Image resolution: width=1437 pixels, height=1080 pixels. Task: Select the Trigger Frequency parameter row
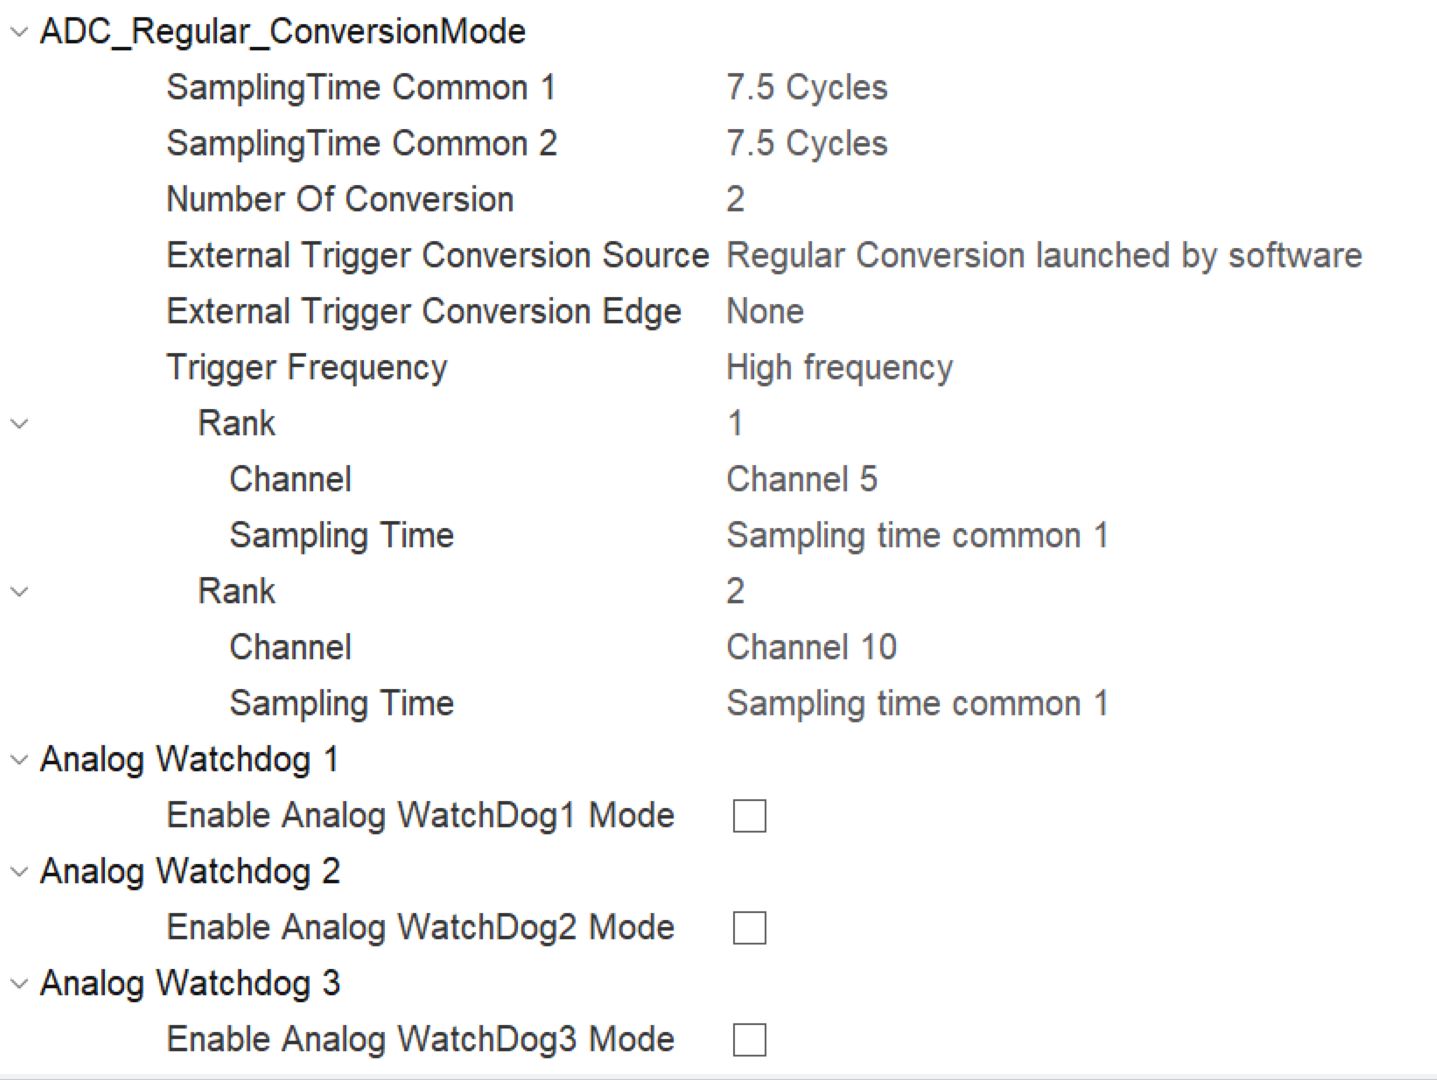306,368
